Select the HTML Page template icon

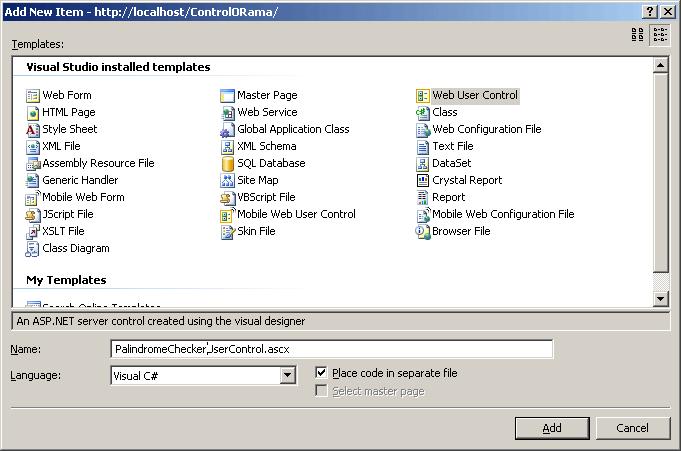coord(33,113)
